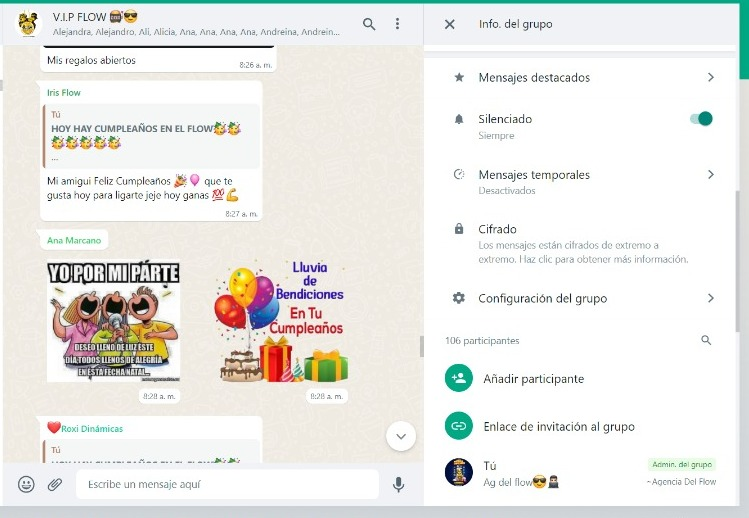This screenshot has height=518, width=749.
Task: Click the lock icon beside Cifrado
Action: click(459, 229)
